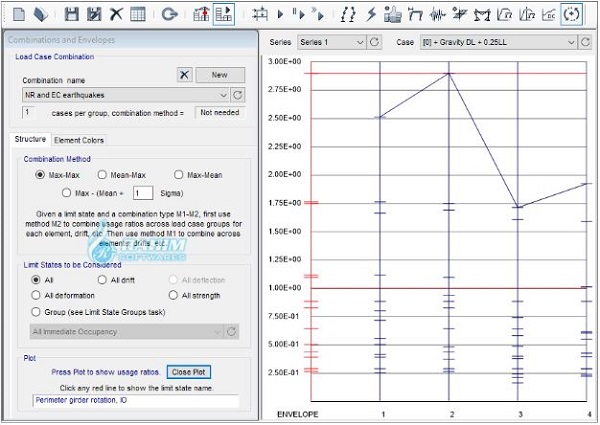Select the Mean-Max combination method

[x=103, y=174]
